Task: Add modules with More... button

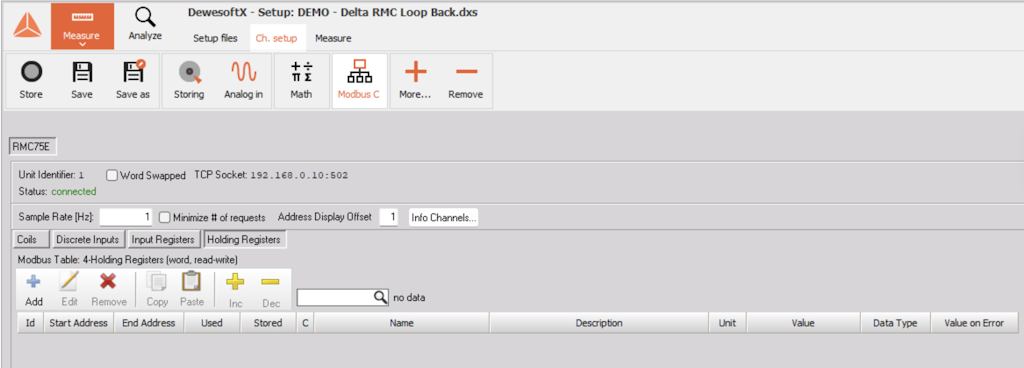Action: coord(415,81)
